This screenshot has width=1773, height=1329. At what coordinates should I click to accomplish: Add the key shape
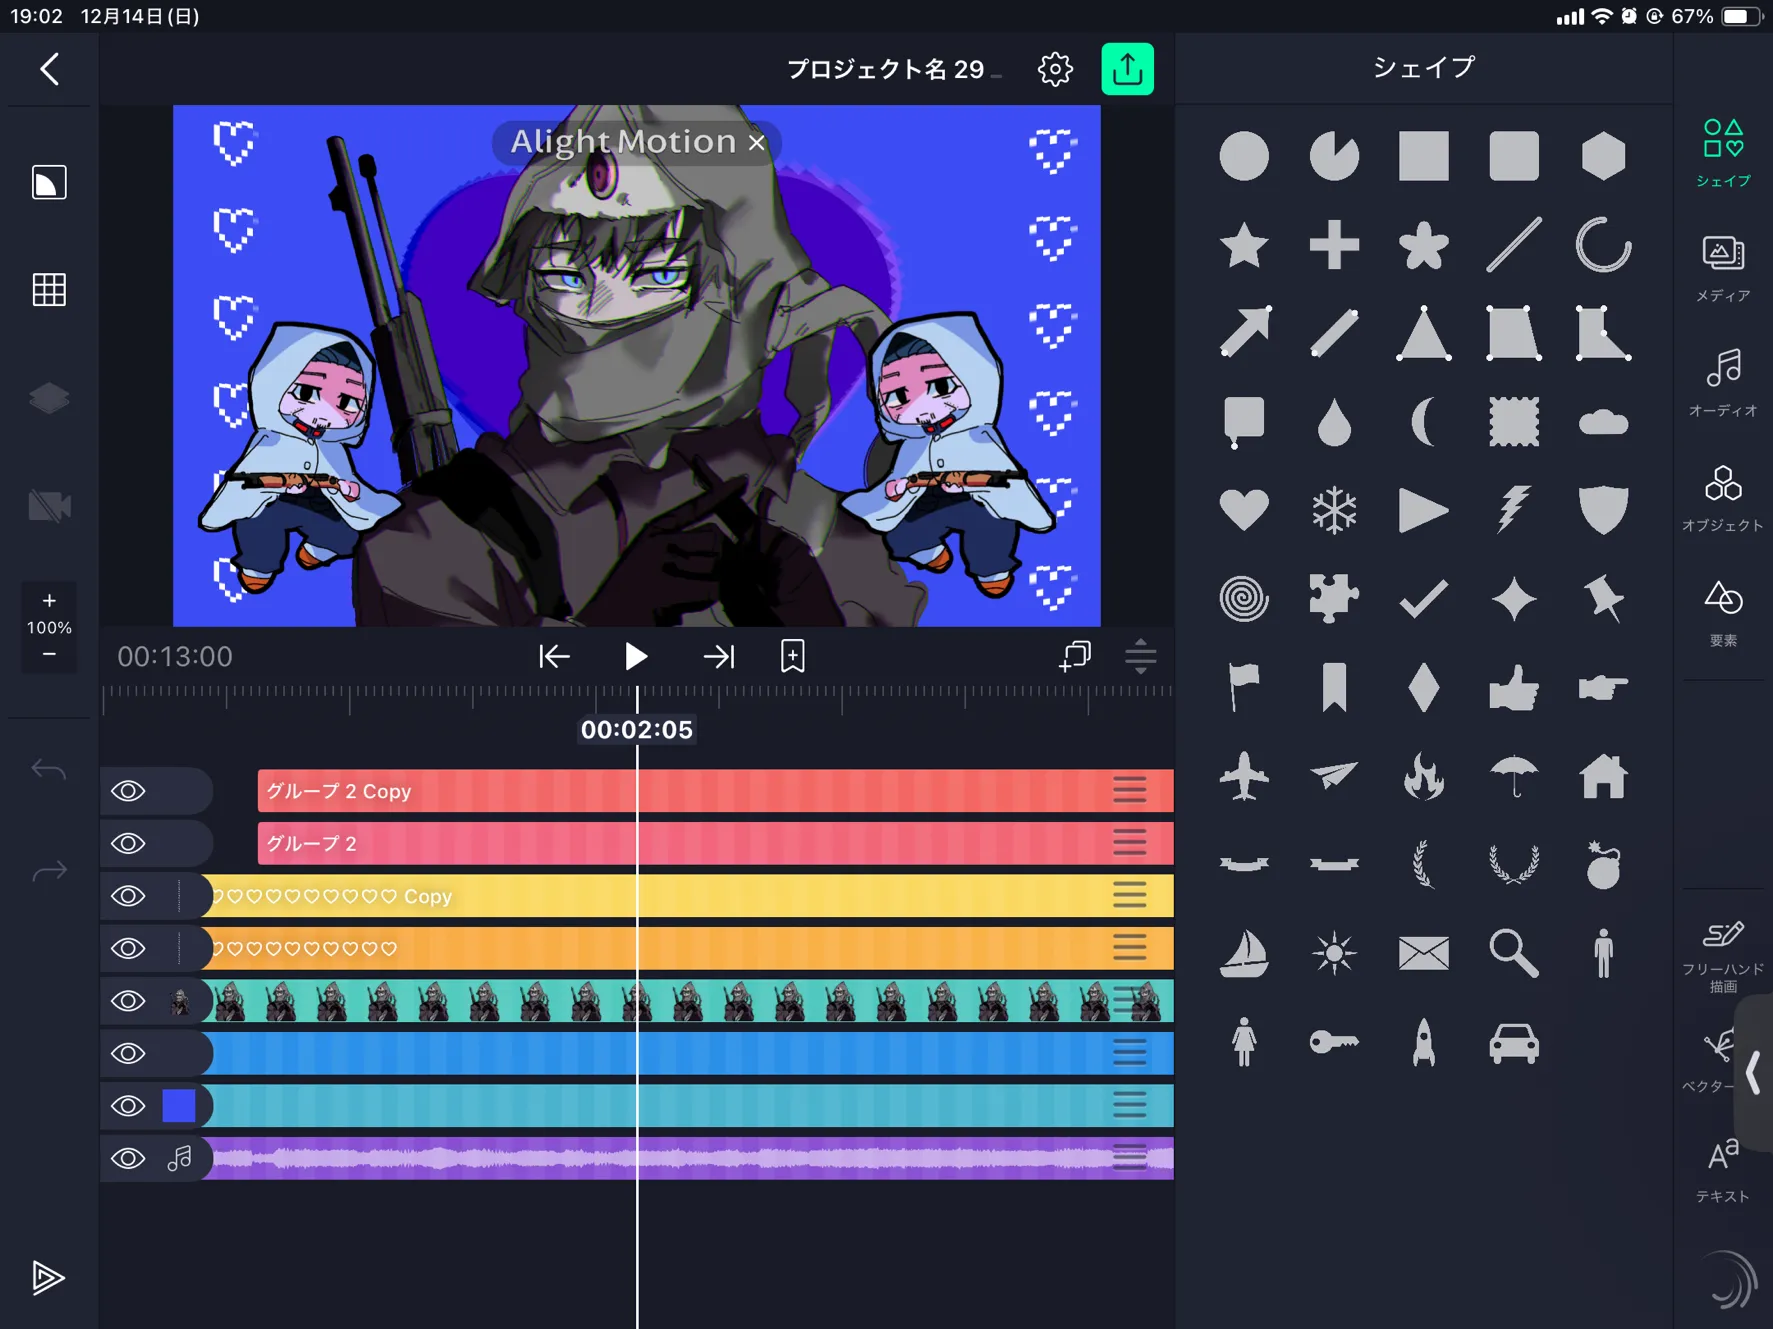pyautogui.click(x=1334, y=1042)
